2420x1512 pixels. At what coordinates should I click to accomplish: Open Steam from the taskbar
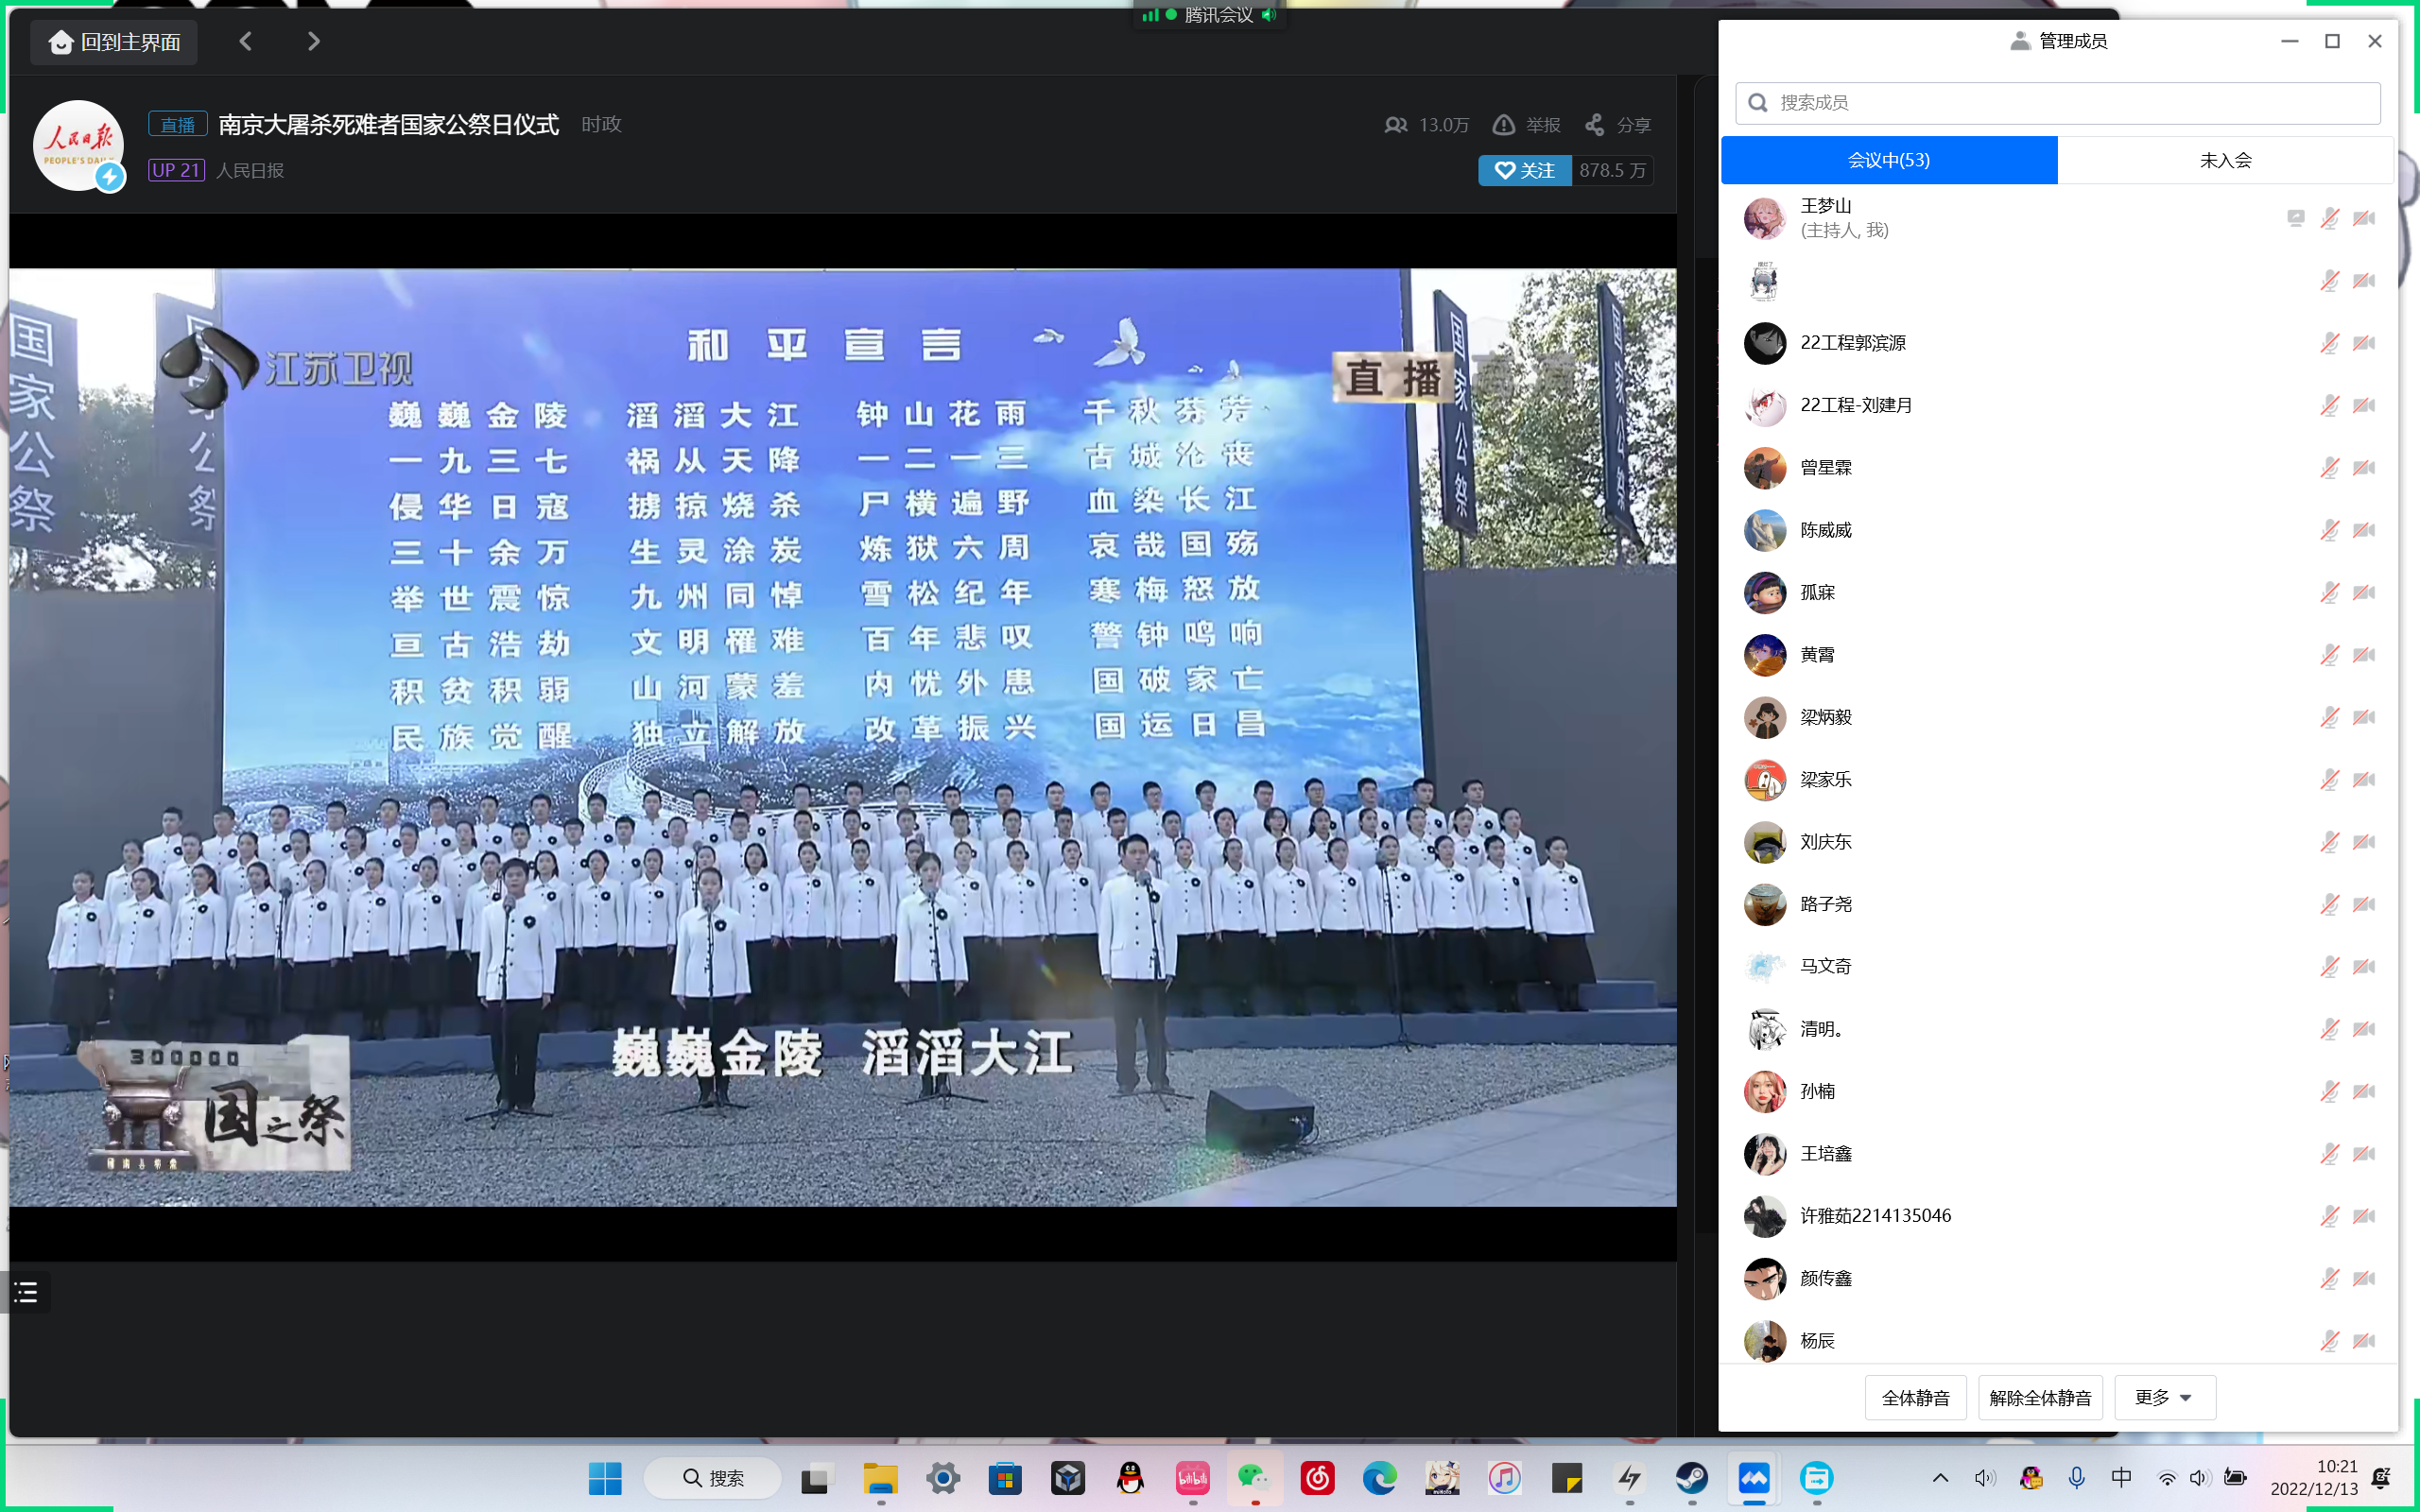[1691, 1478]
